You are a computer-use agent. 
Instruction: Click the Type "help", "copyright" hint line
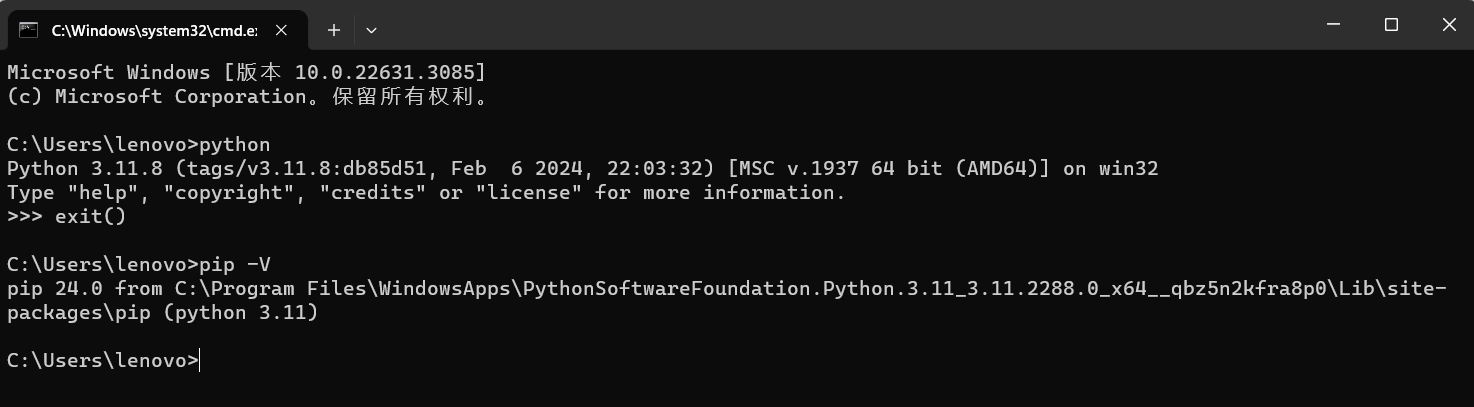click(x=425, y=193)
